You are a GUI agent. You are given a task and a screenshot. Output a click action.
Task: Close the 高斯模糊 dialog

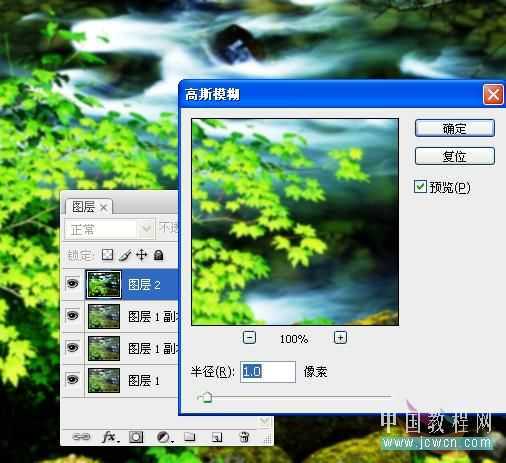(493, 95)
